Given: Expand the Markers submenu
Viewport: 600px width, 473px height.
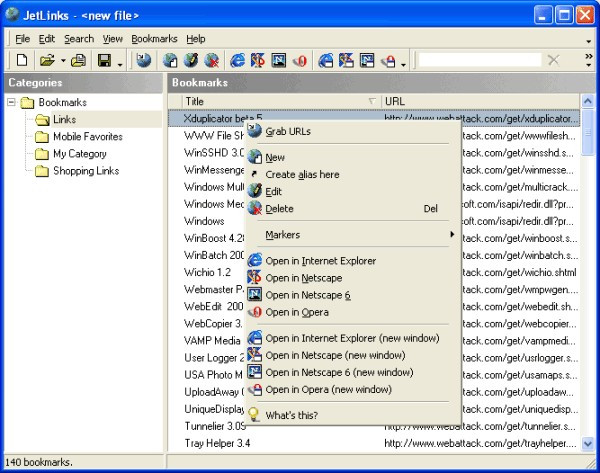Looking at the screenshot, I should coord(353,235).
